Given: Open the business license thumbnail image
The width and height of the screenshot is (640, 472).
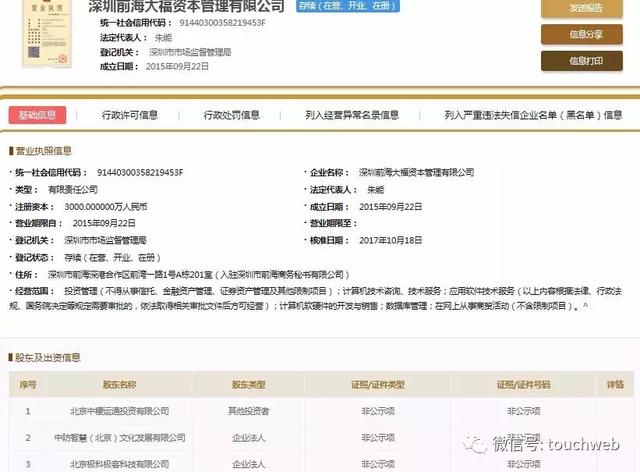Looking at the screenshot, I should [x=47, y=33].
